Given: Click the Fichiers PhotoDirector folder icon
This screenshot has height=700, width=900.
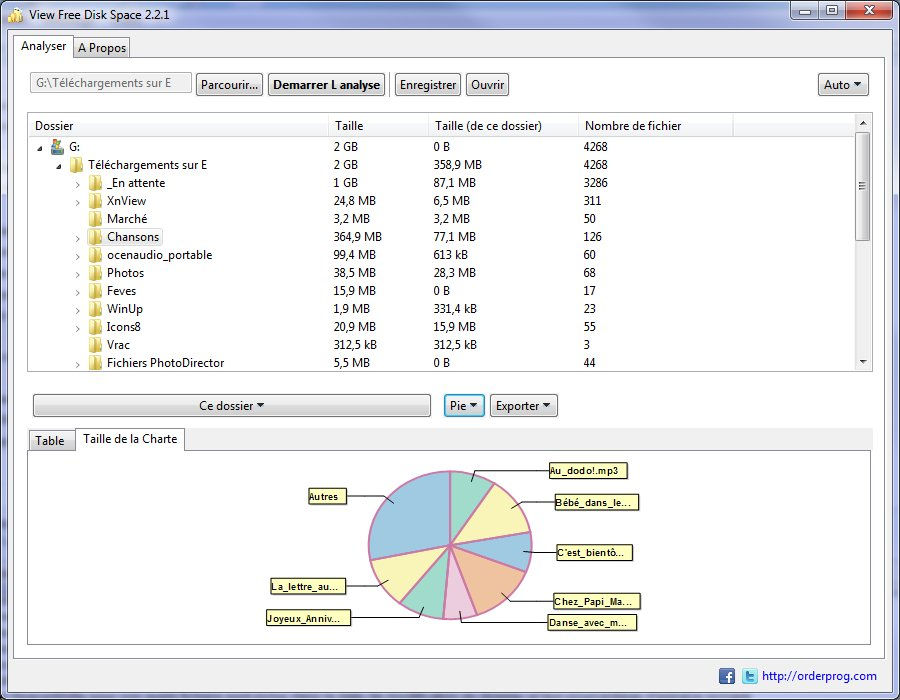Looking at the screenshot, I should point(95,363).
